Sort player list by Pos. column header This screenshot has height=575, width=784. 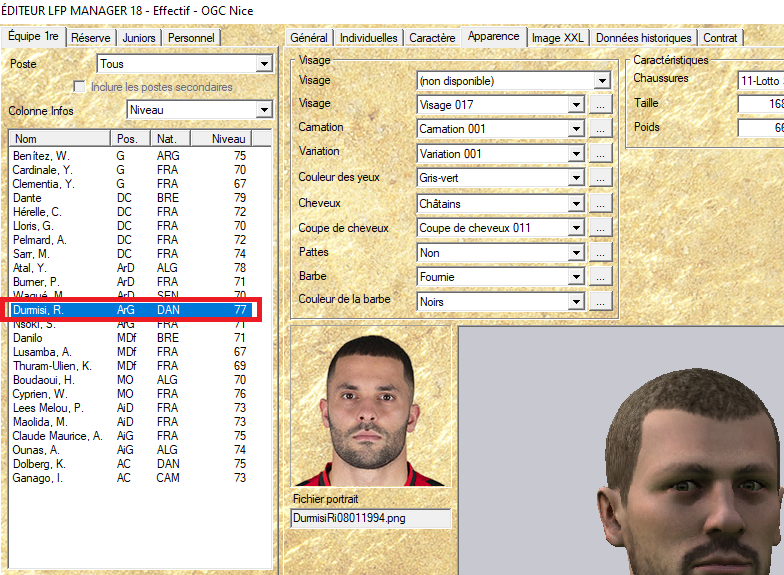tap(130, 138)
